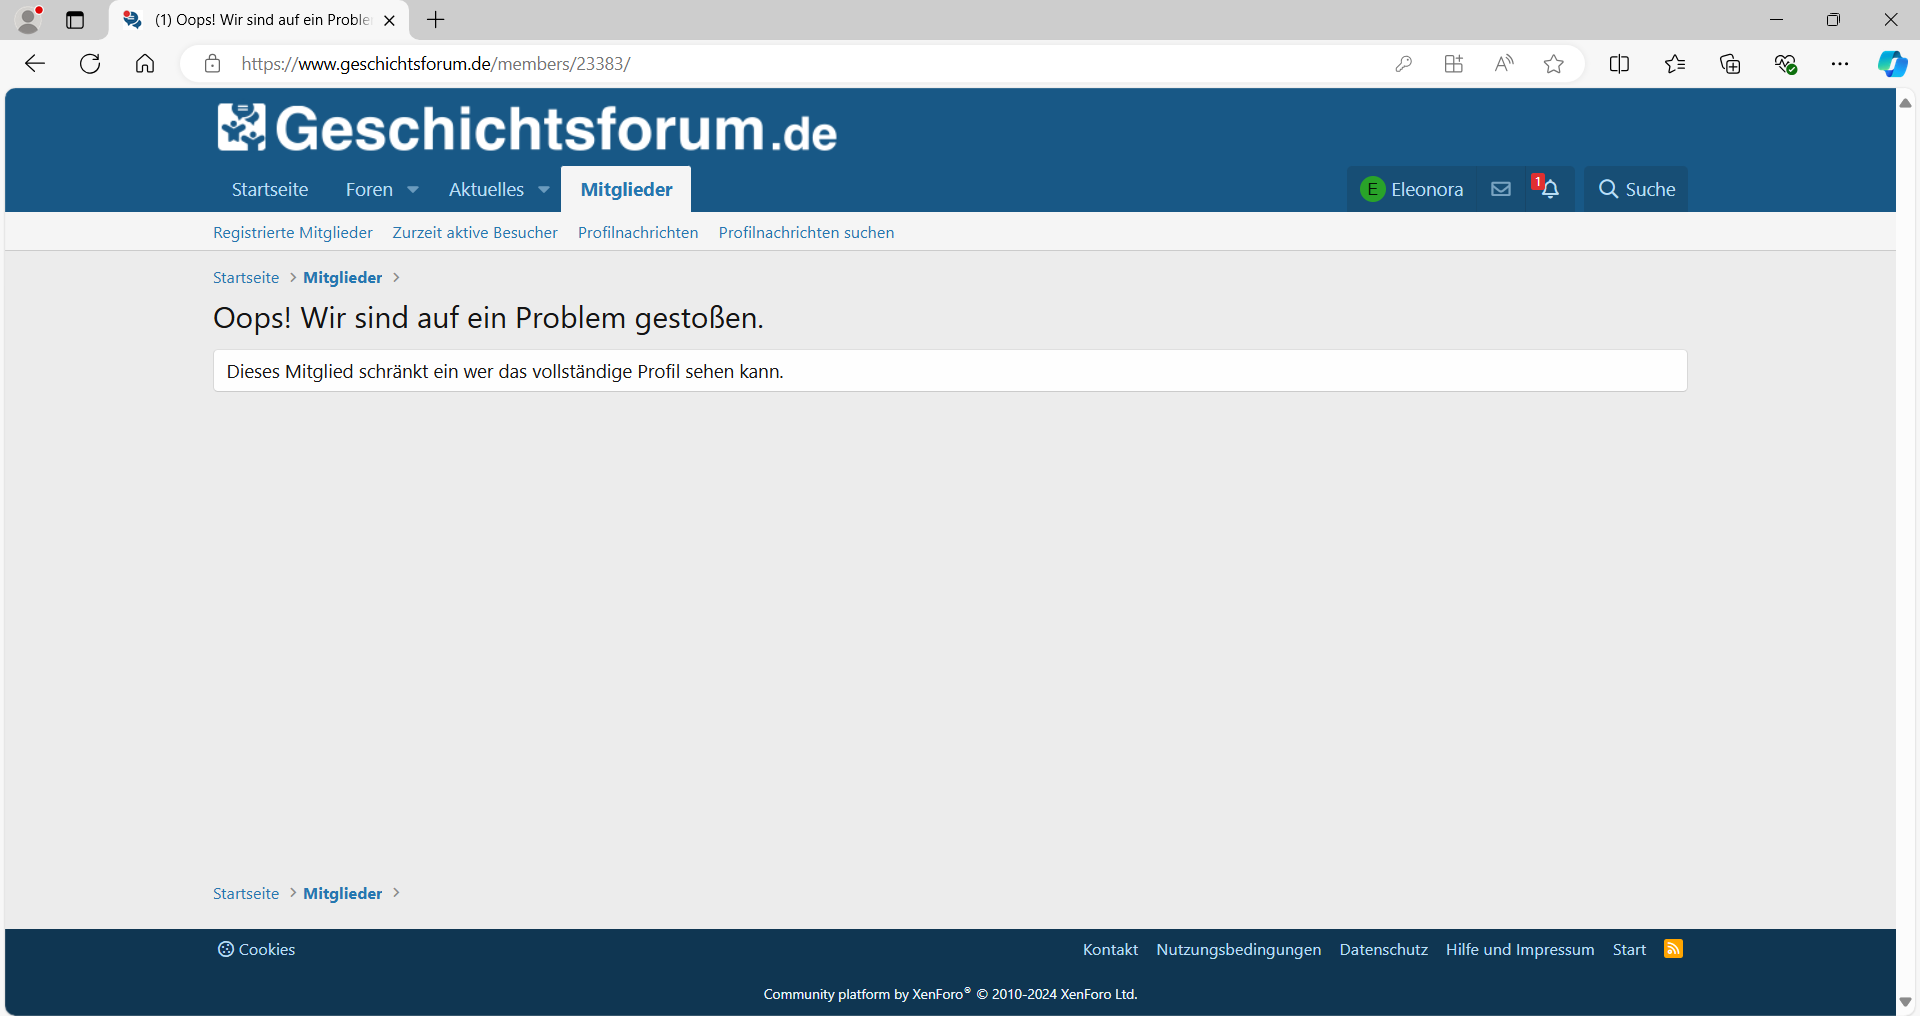Refresh the page with the reload icon
The height and width of the screenshot is (1016, 1920).
[90, 63]
